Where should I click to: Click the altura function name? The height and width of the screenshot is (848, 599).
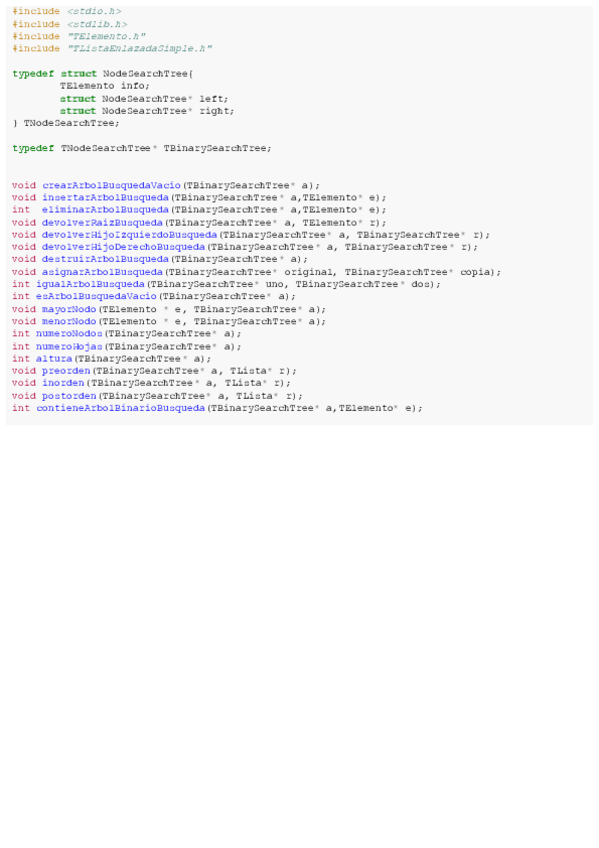[x=54, y=359]
